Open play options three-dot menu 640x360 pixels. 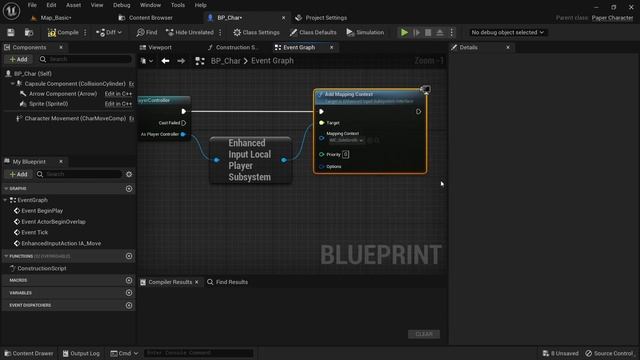(452, 32)
